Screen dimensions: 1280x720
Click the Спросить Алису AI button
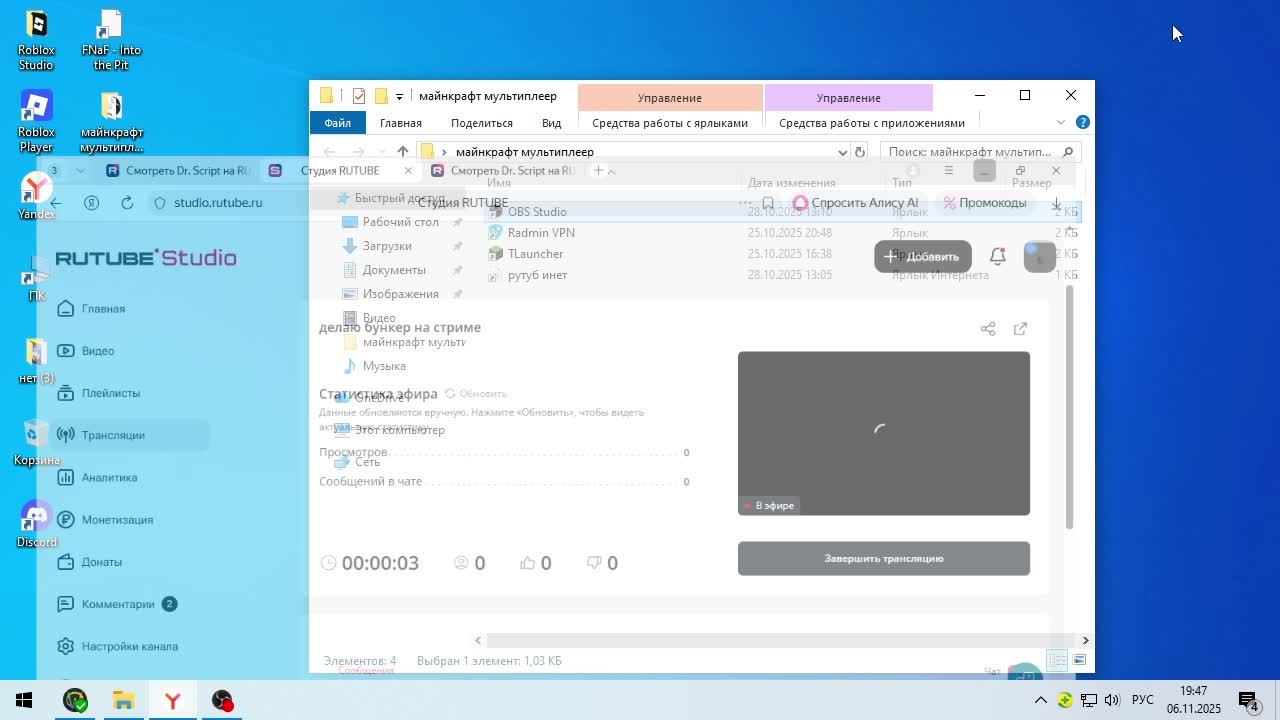point(855,203)
